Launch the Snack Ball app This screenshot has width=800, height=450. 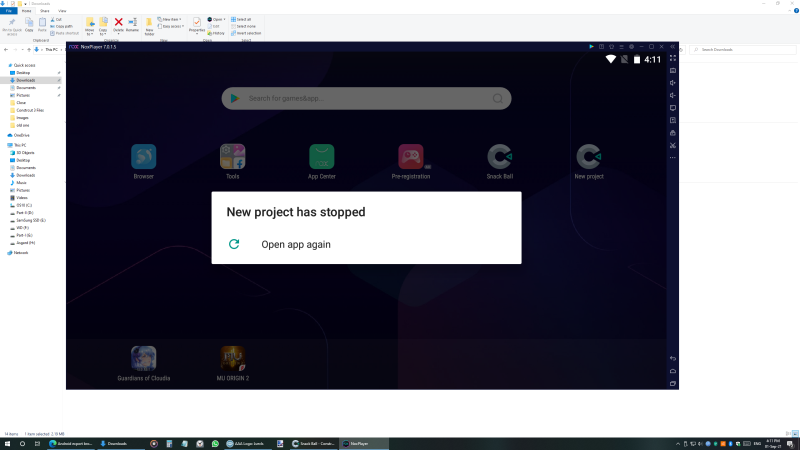(499, 162)
